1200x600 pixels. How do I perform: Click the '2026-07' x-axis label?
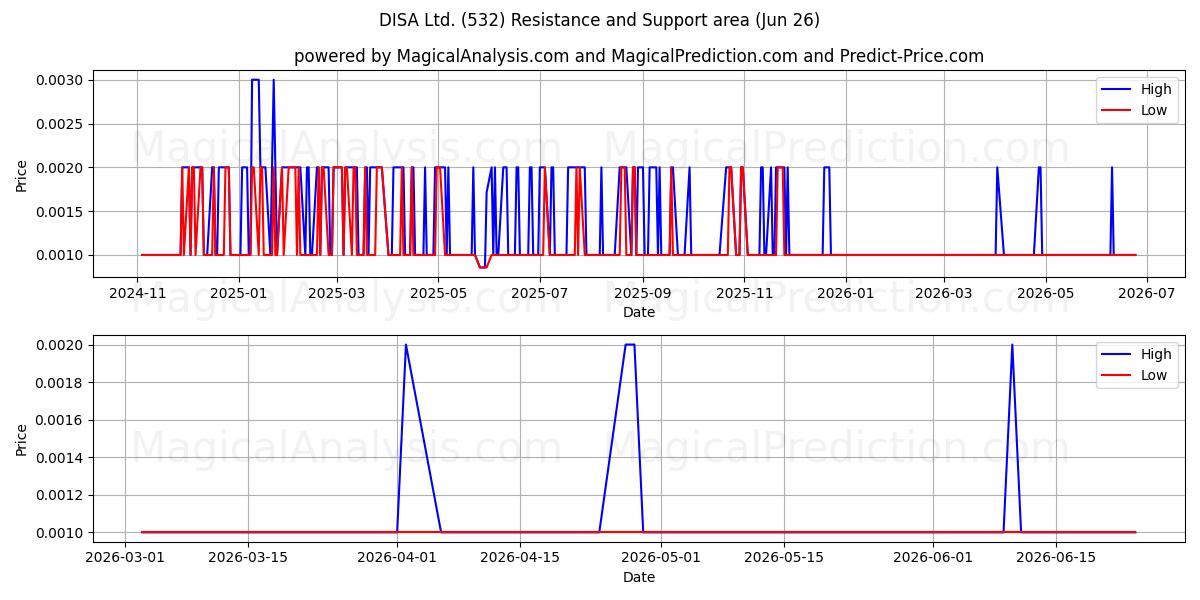pyautogui.click(x=1147, y=293)
